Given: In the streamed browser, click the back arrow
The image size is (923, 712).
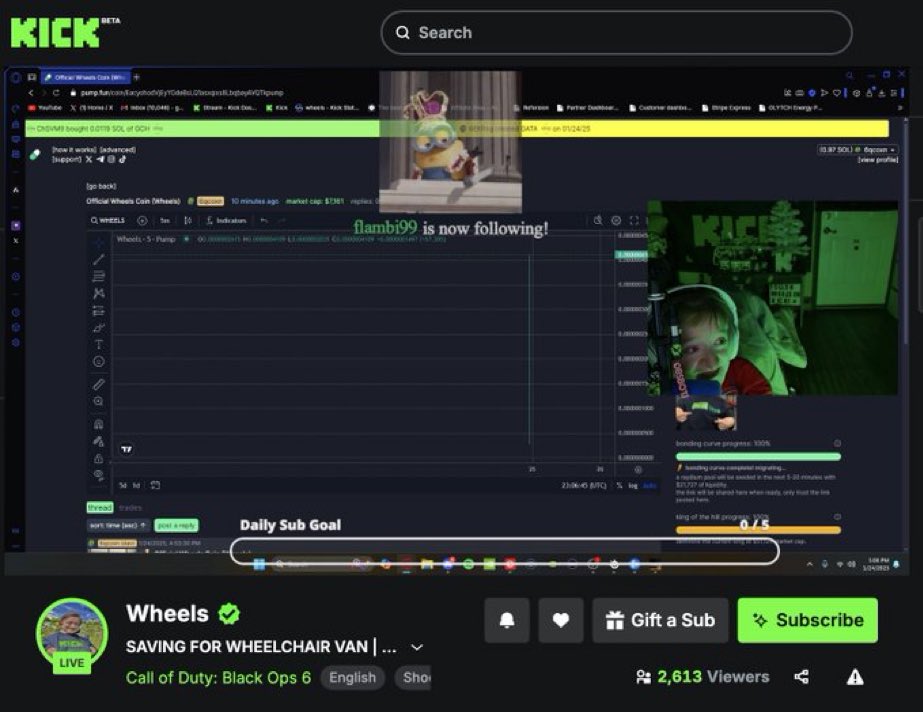Looking at the screenshot, I should [31, 93].
